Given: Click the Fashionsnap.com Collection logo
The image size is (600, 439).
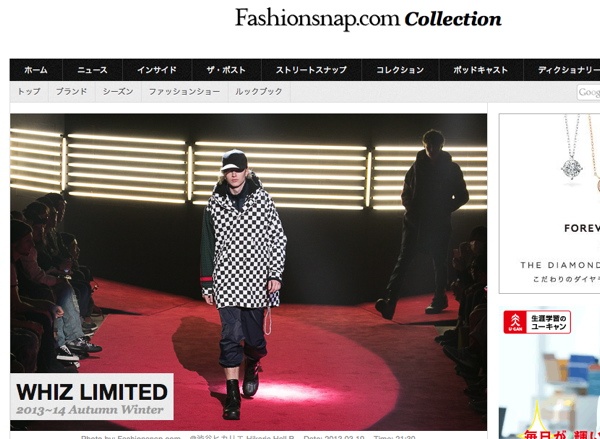Looking at the screenshot, I should [x=368, y=19].
